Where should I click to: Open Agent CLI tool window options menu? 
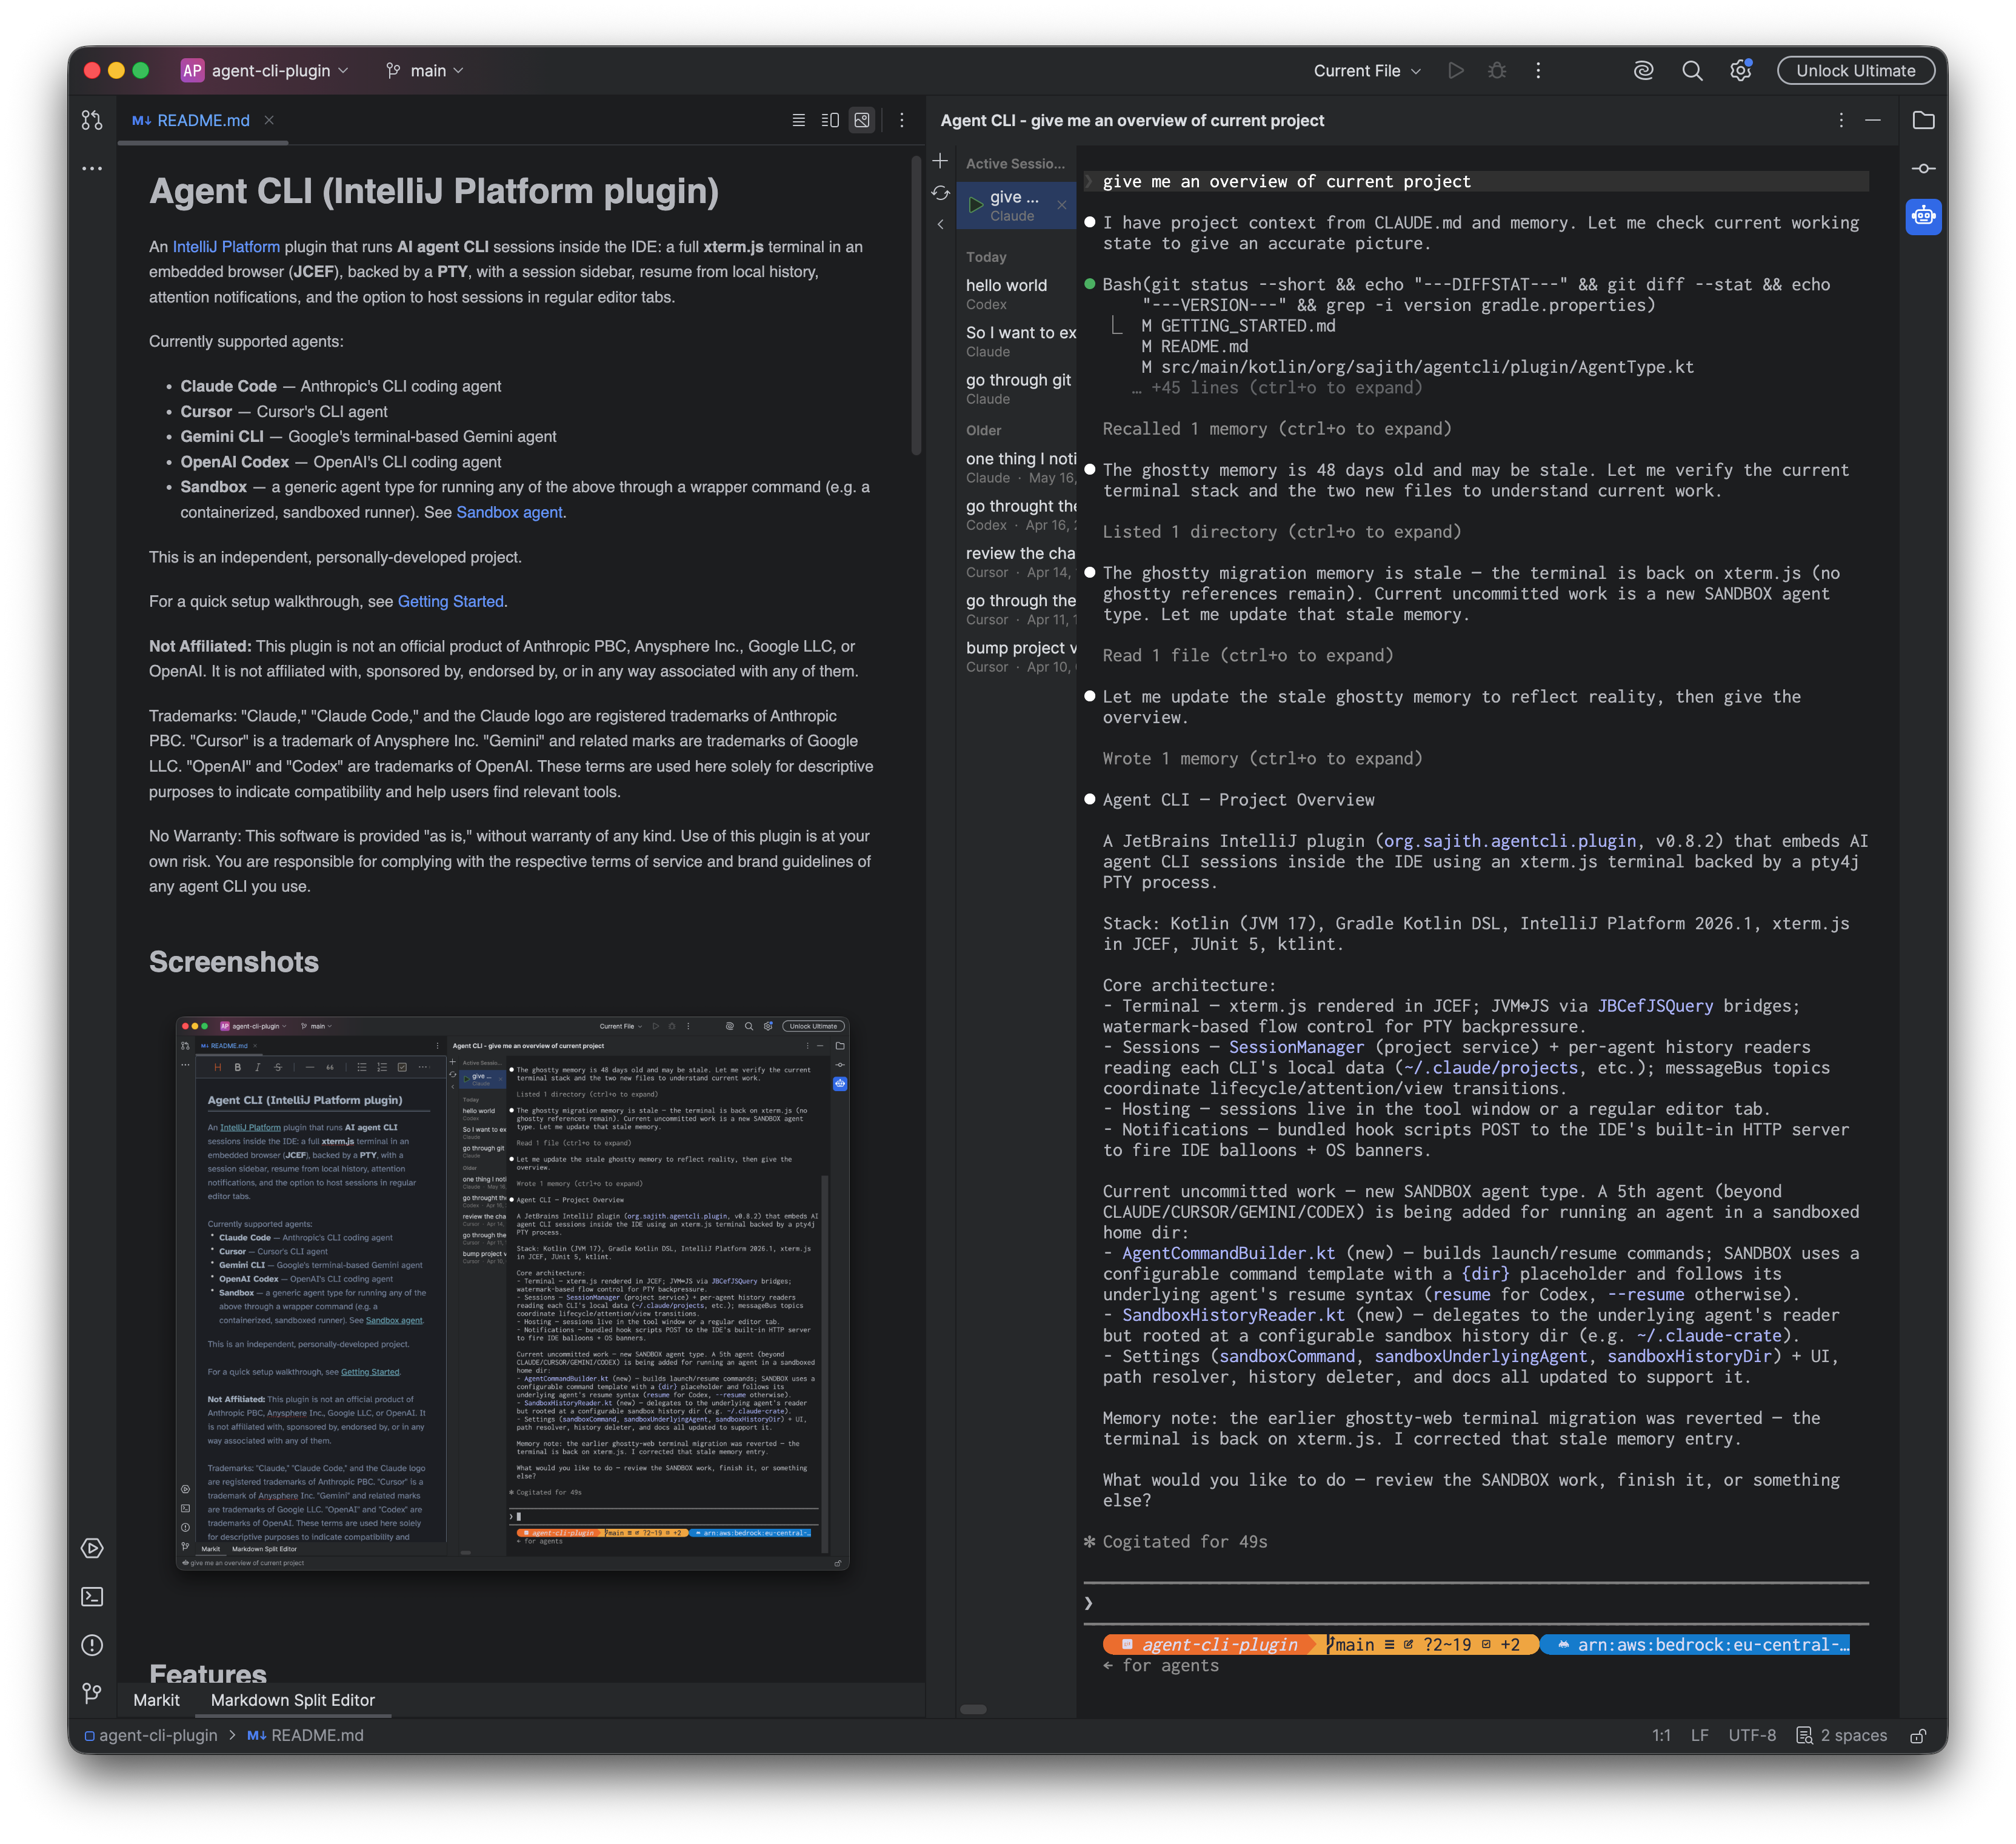(1841, 120)
